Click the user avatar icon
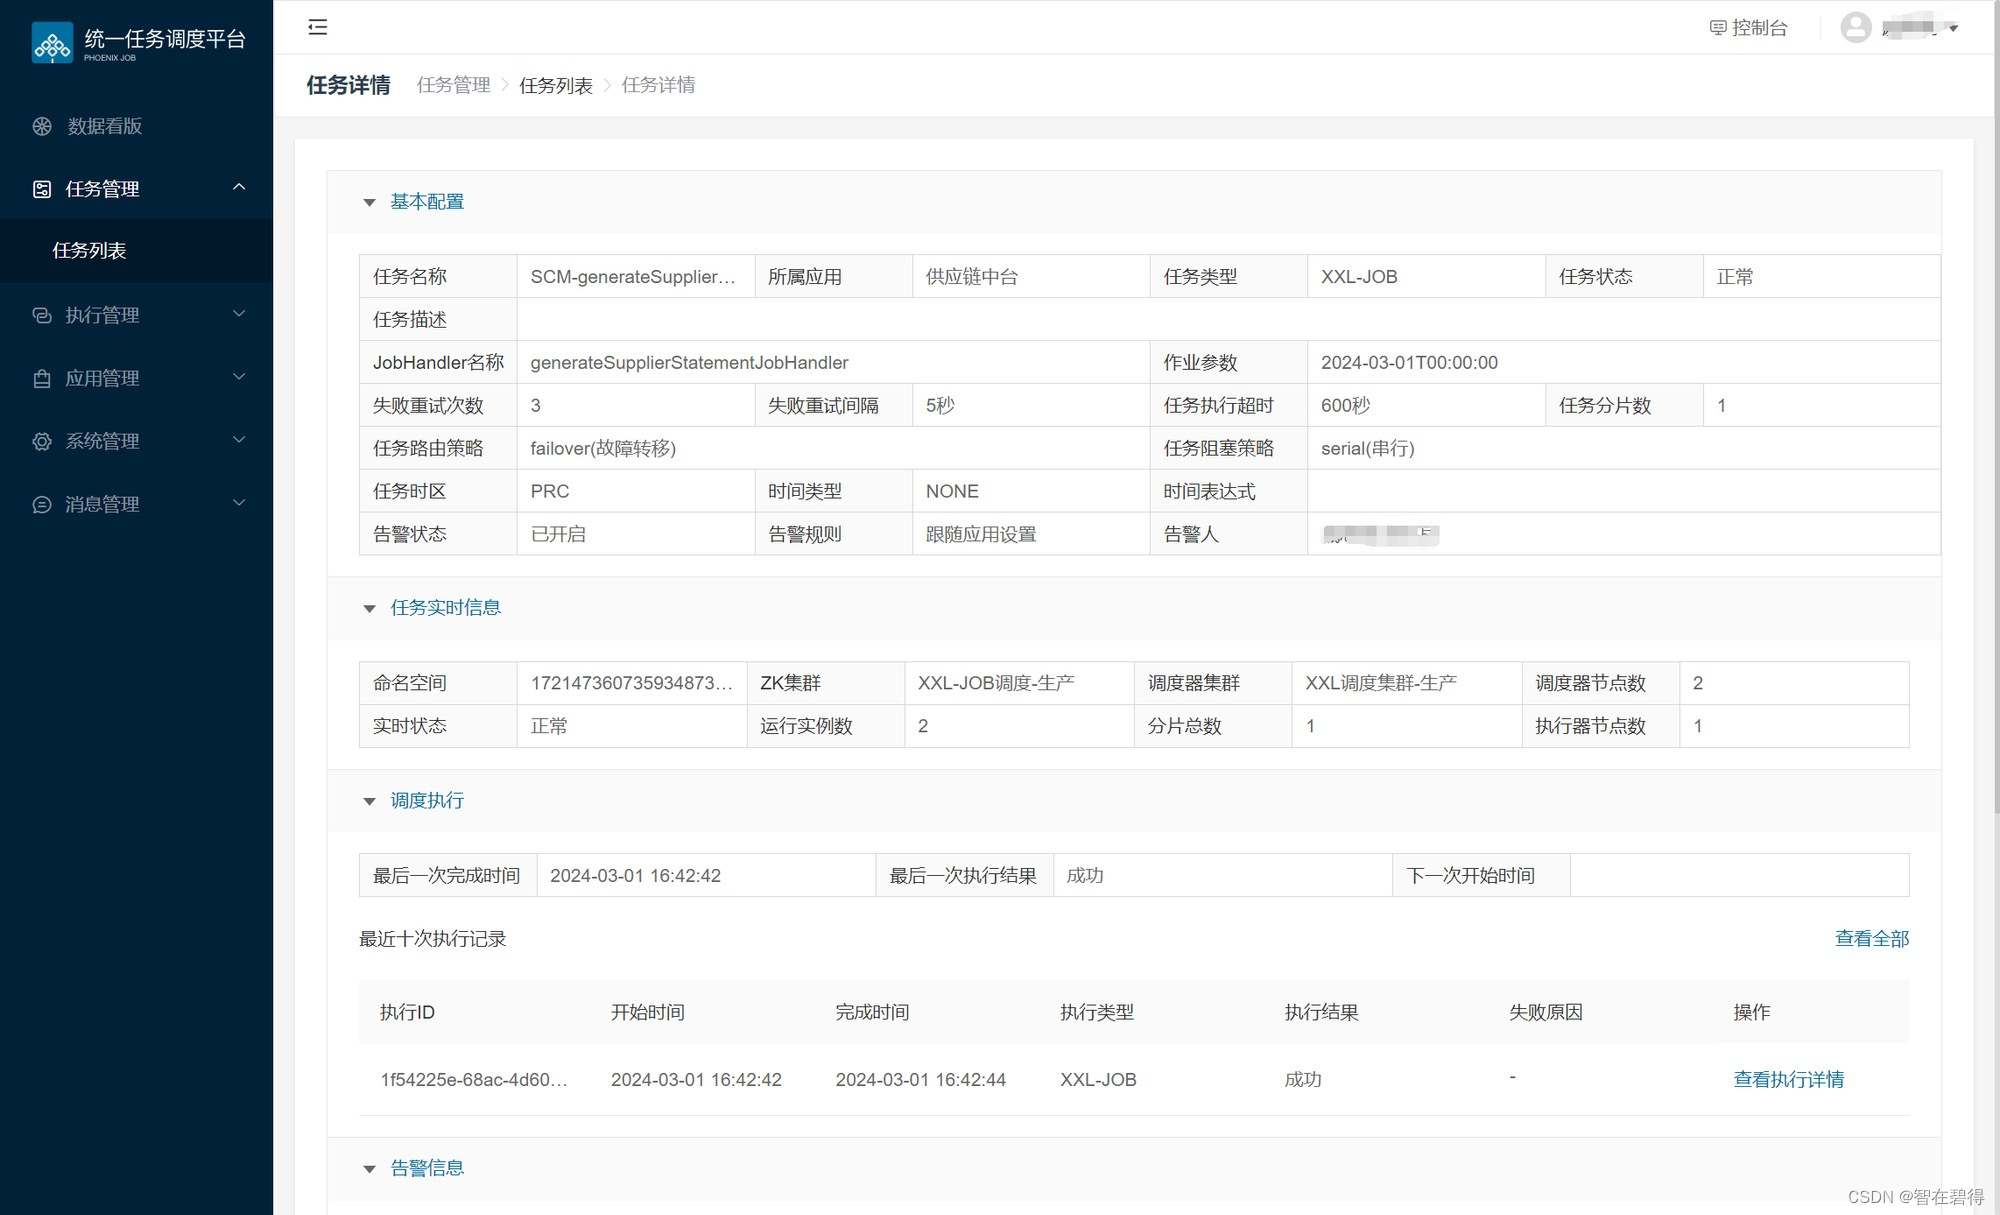Viewport: 2000px width, 1215px height. pyautogui.click(x=1856, y=27)
